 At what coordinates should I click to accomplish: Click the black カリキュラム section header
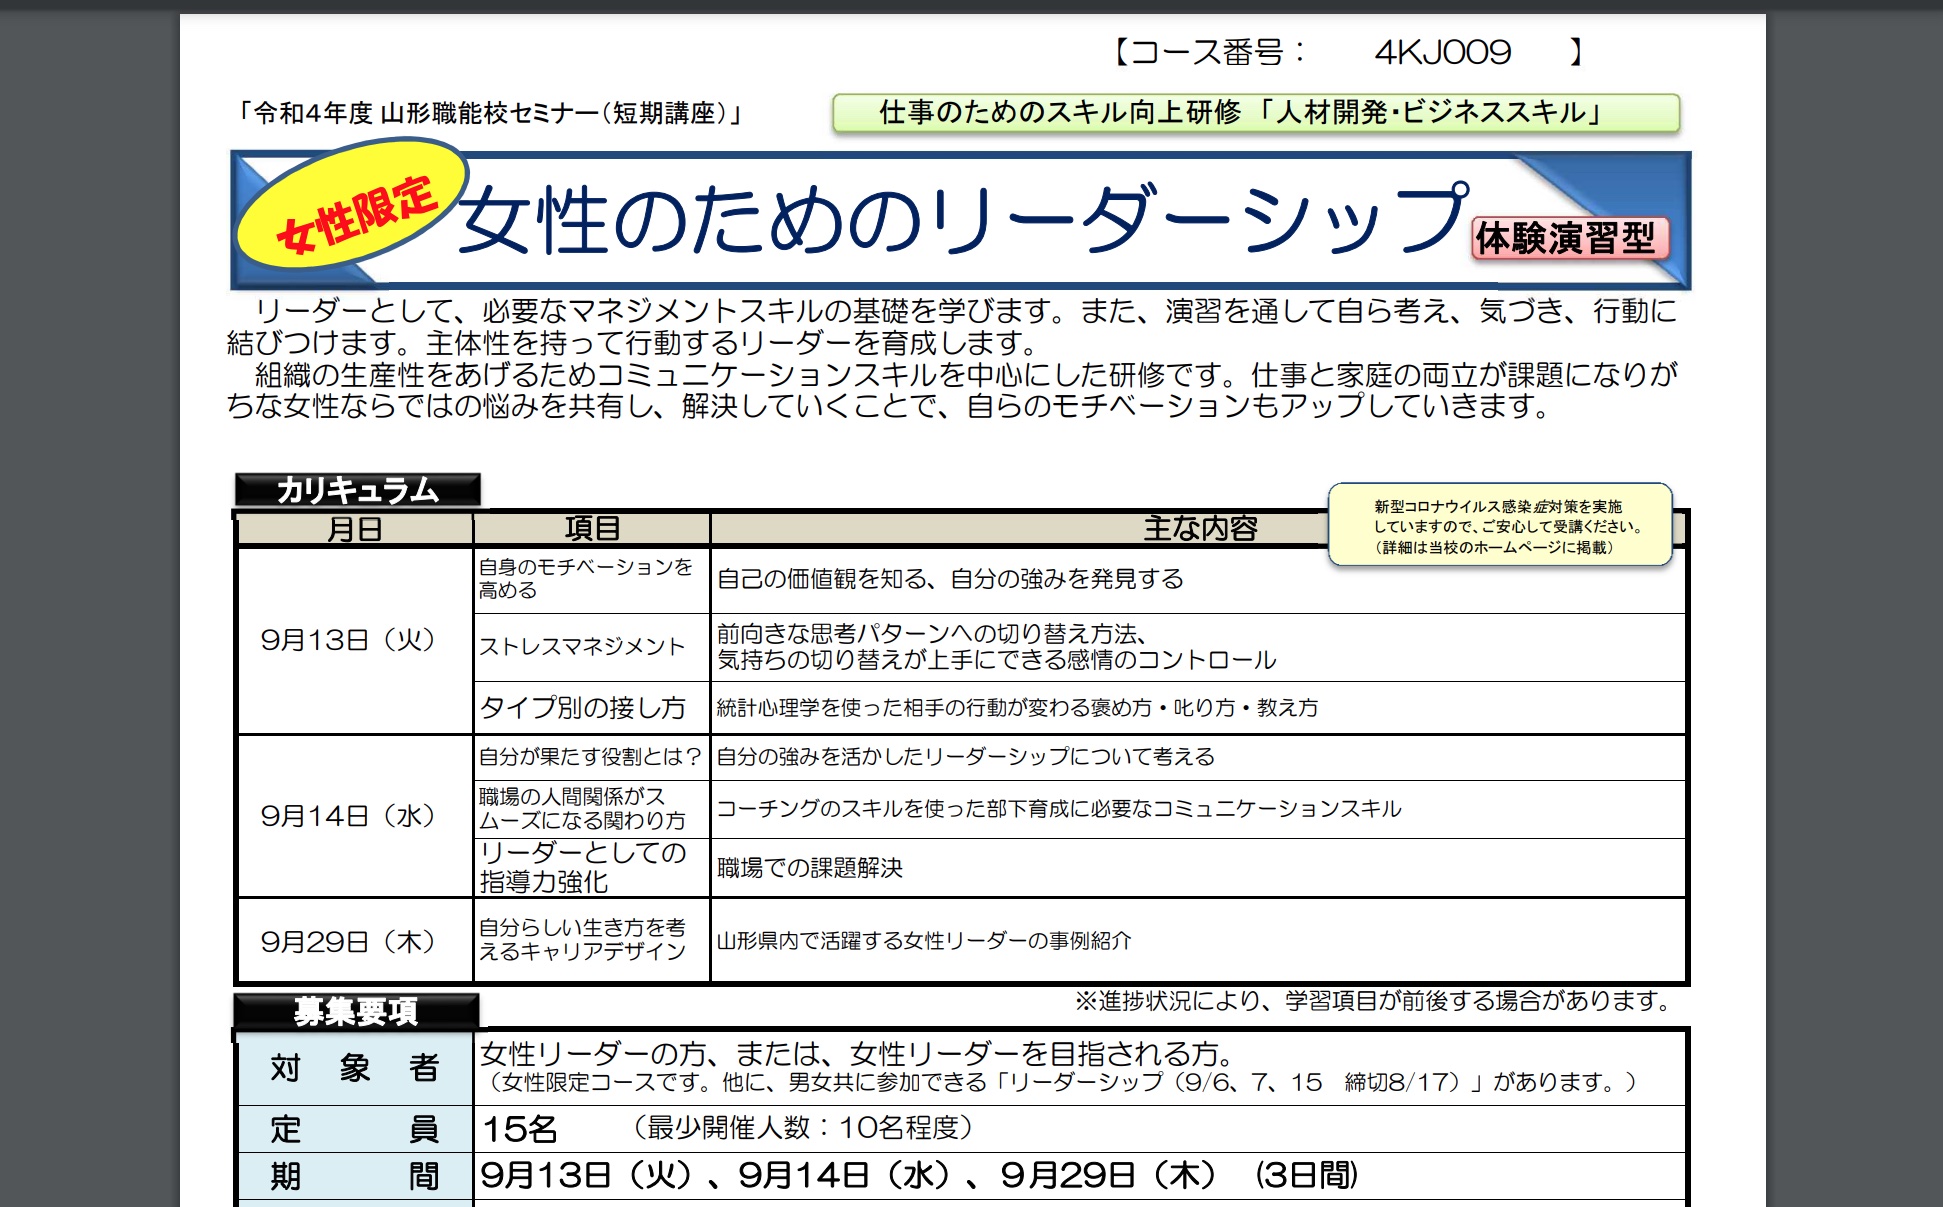point(357,490)
